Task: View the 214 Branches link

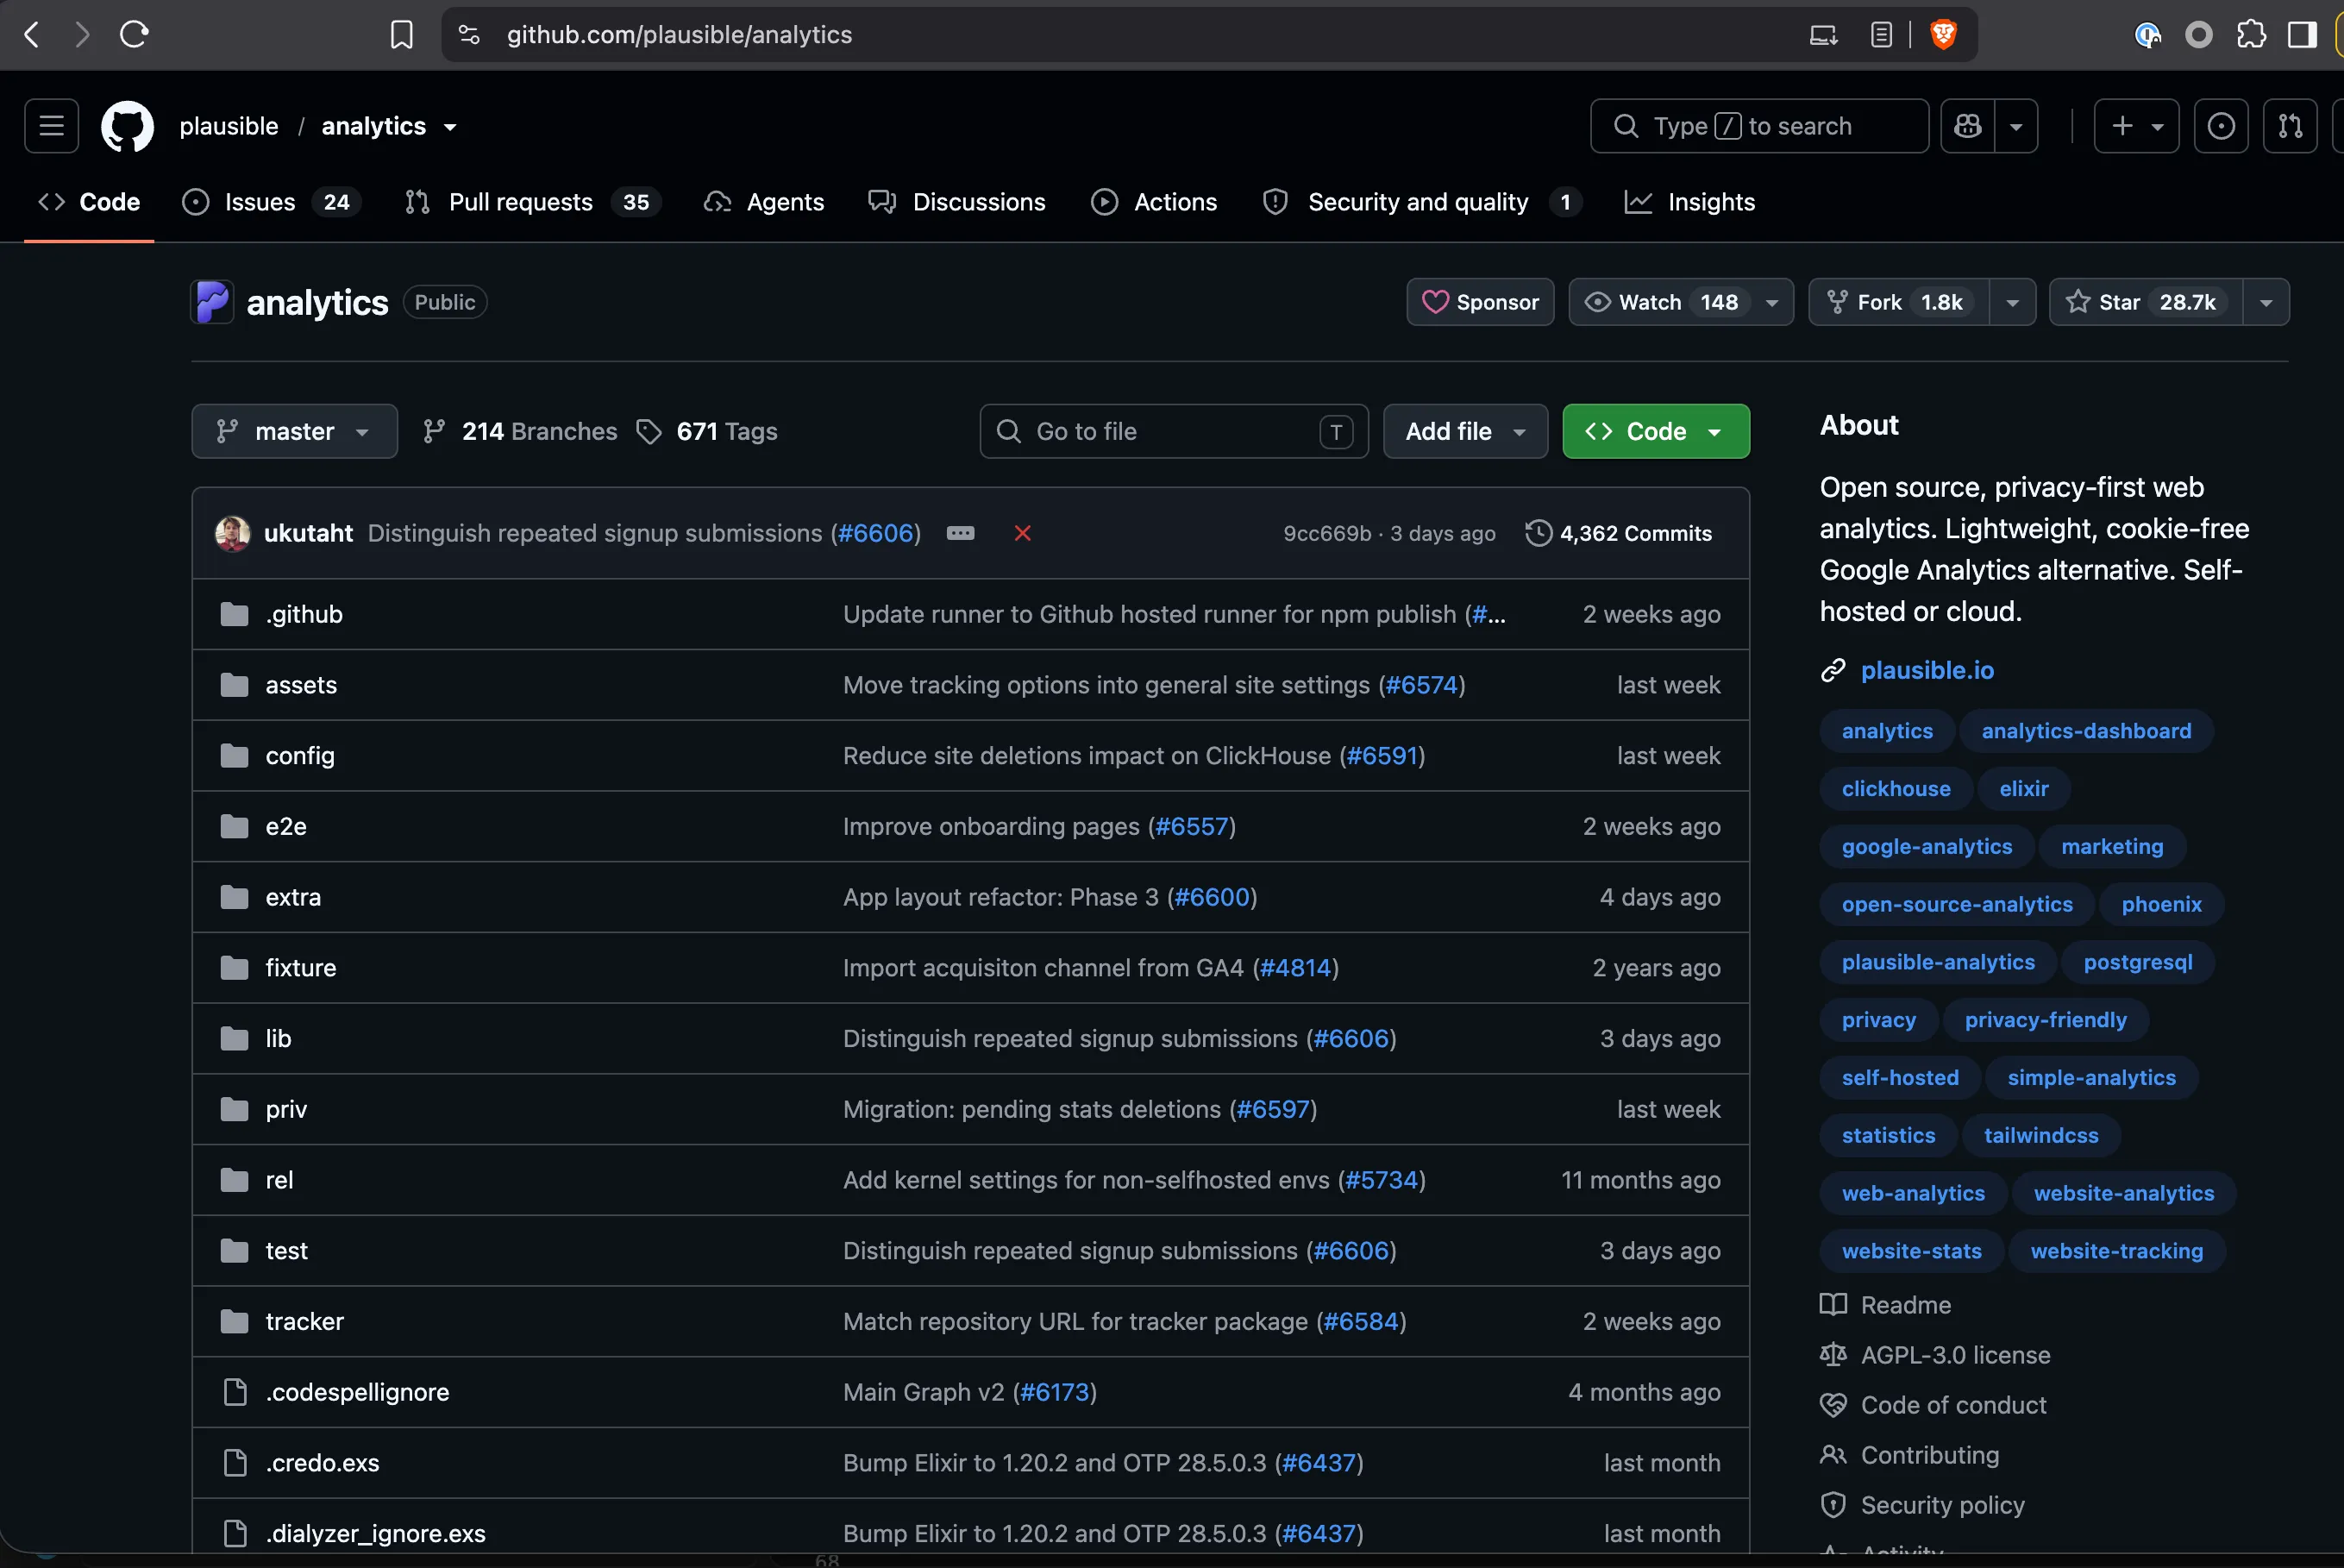Action: coord(520,431)
